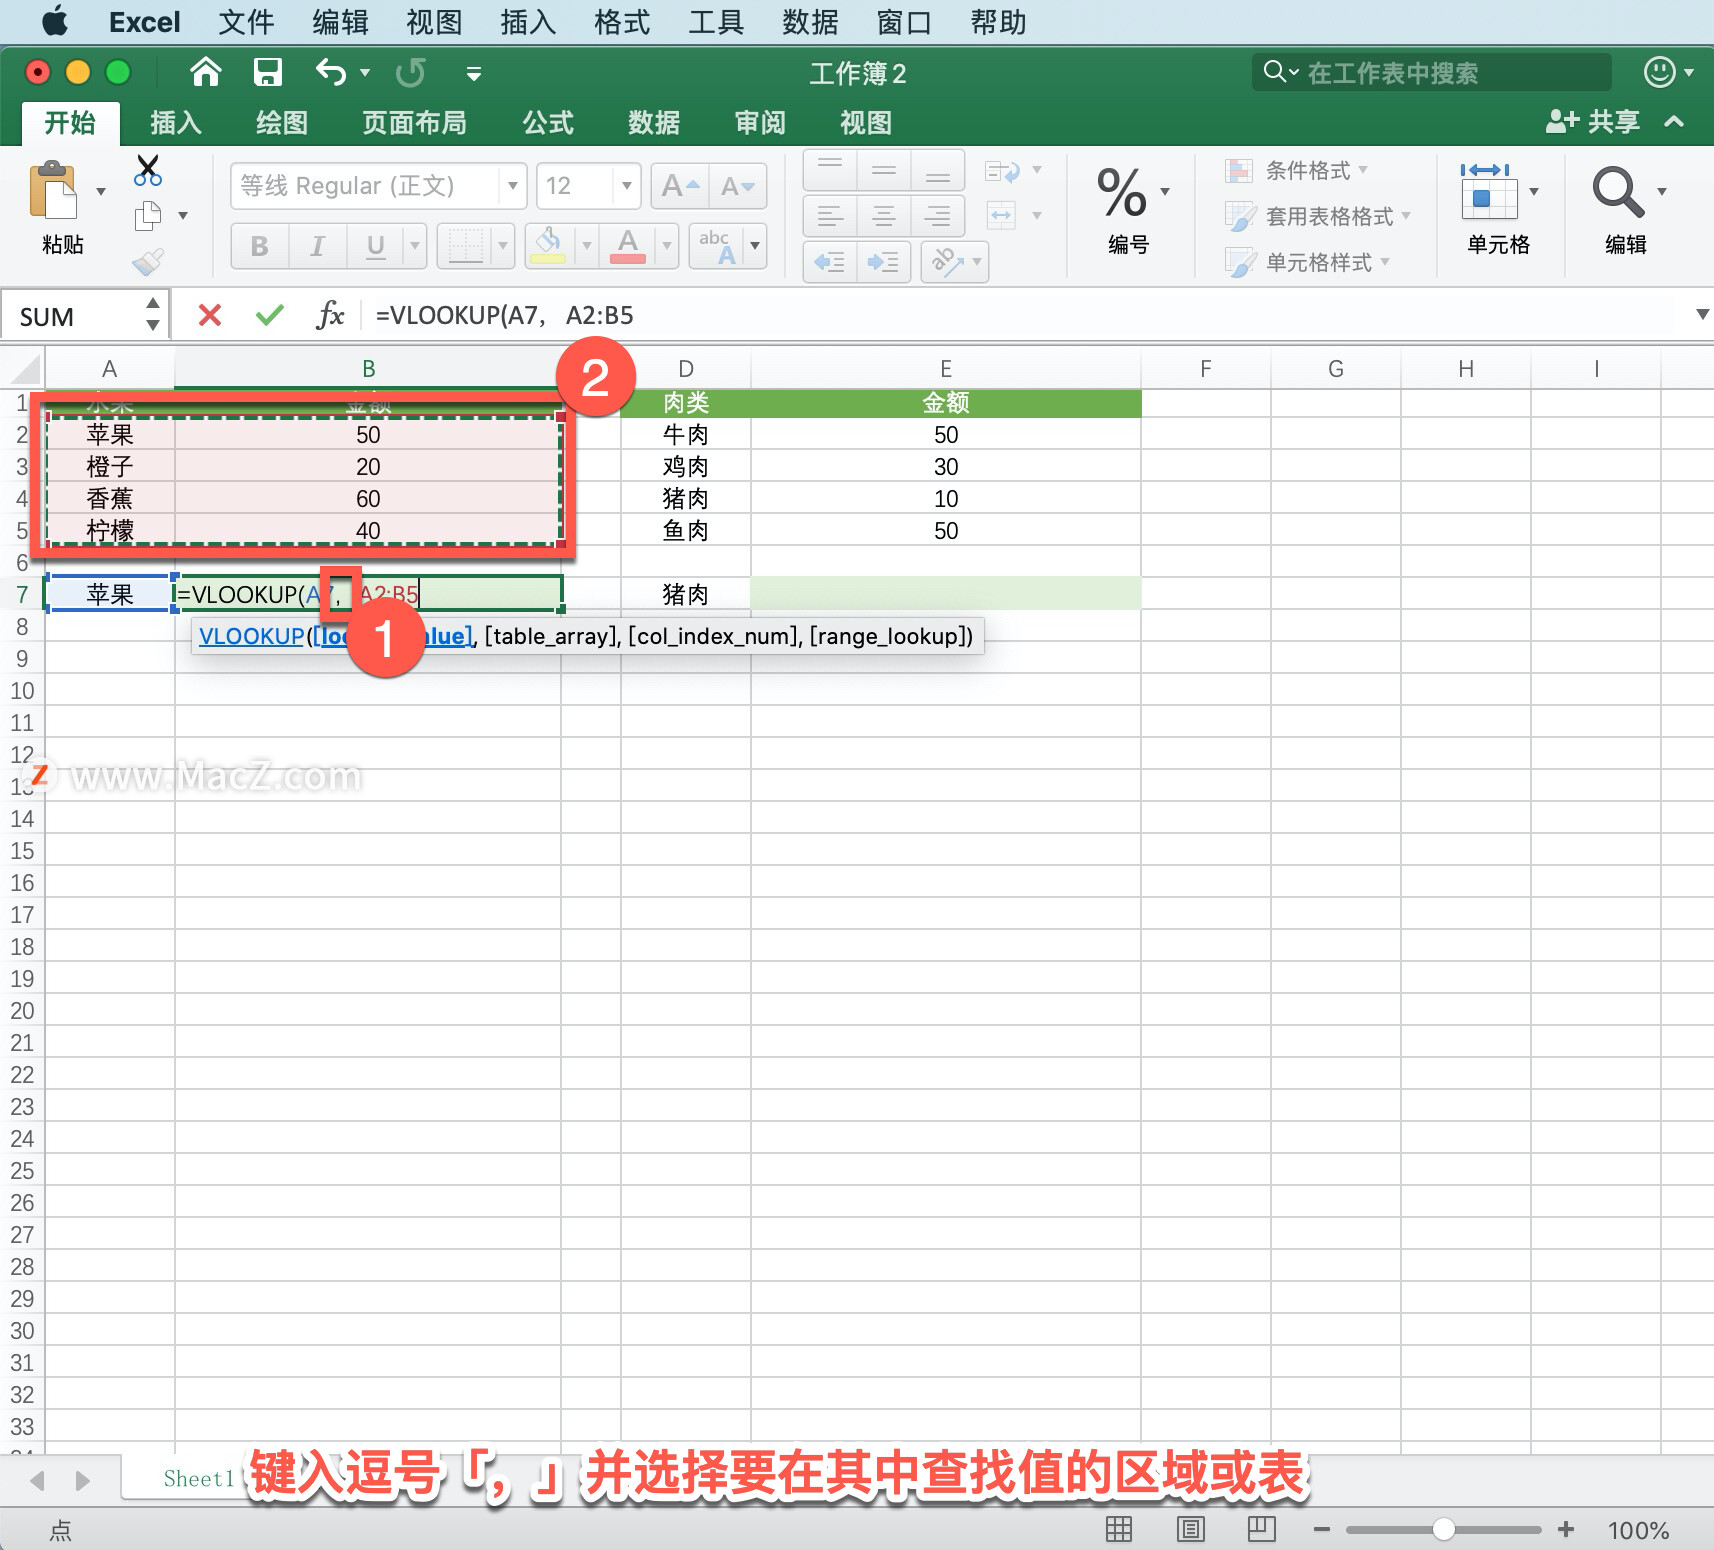
Task: Zoom in with the plus button
Action: pyautogui.click(x=1566, y=1529)
